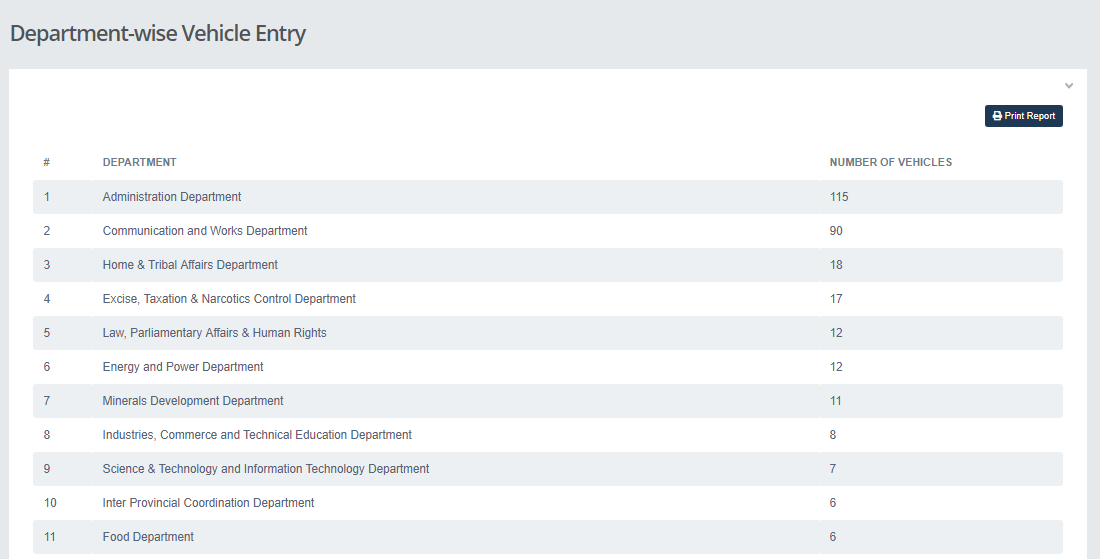
Task: Click the printer icon in Print Report
Action: (x=997, y=116)
